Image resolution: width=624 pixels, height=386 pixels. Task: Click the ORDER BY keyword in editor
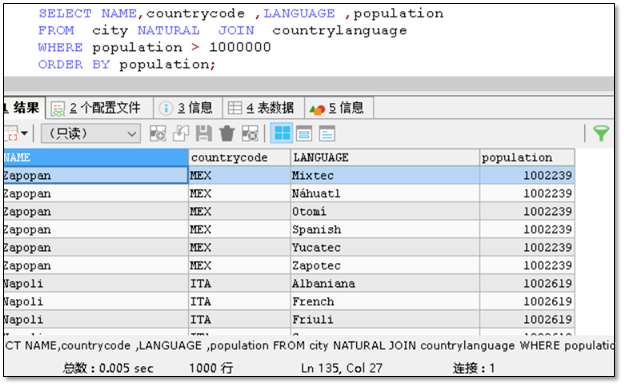pos(74,64)
